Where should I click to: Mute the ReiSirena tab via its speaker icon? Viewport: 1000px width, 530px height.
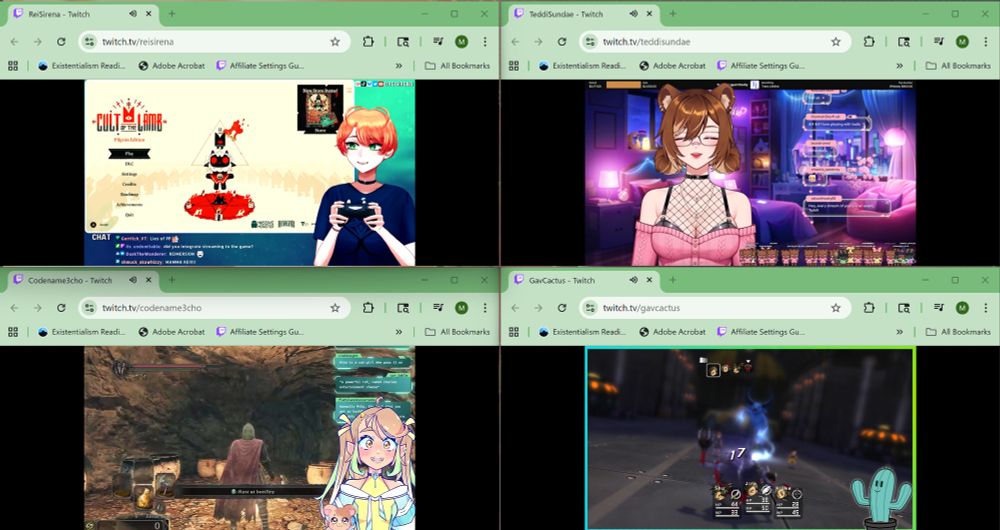133,13
